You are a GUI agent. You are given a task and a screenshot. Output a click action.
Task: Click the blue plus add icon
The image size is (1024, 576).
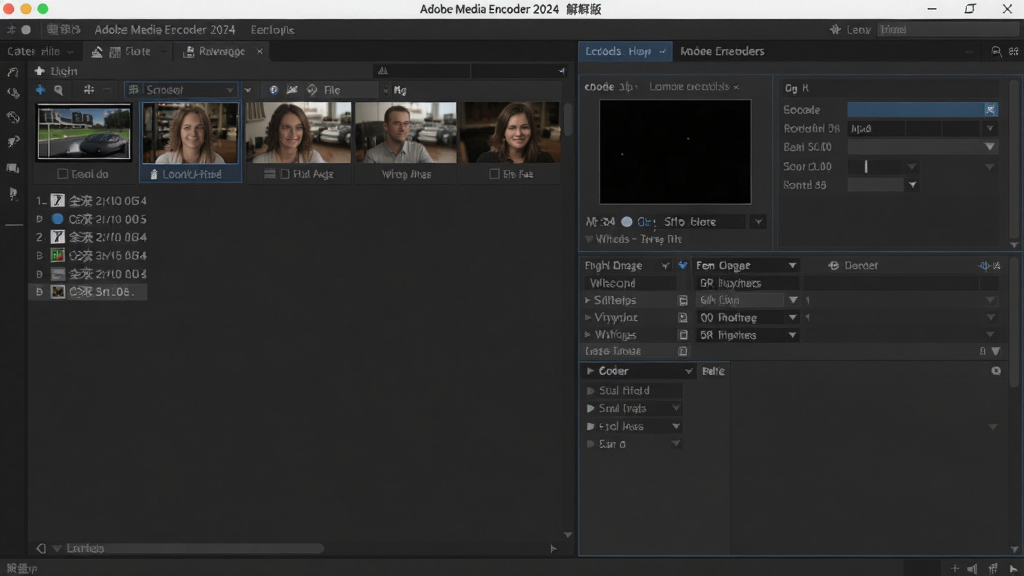[x=40, y=89]
